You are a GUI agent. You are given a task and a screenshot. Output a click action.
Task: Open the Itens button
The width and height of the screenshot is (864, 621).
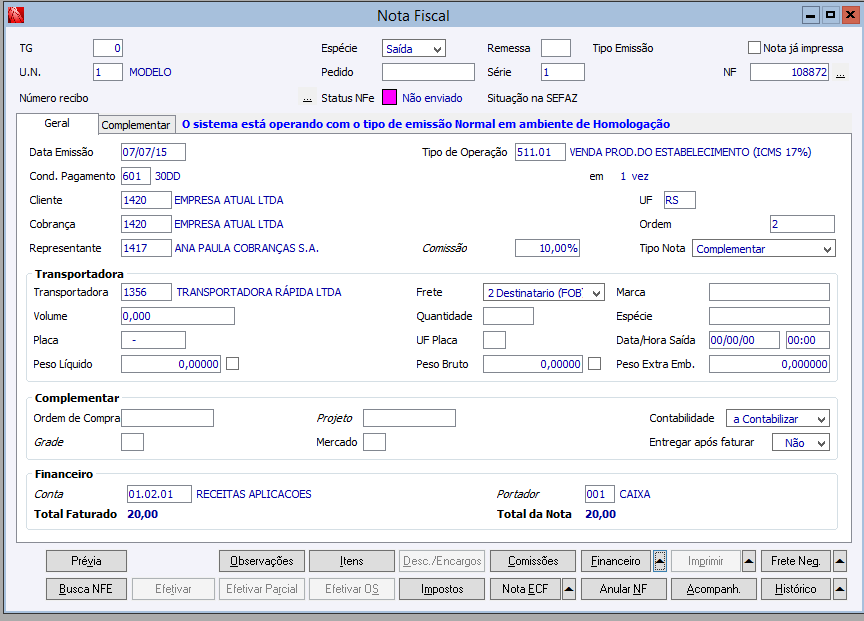[x=352, y=561]
